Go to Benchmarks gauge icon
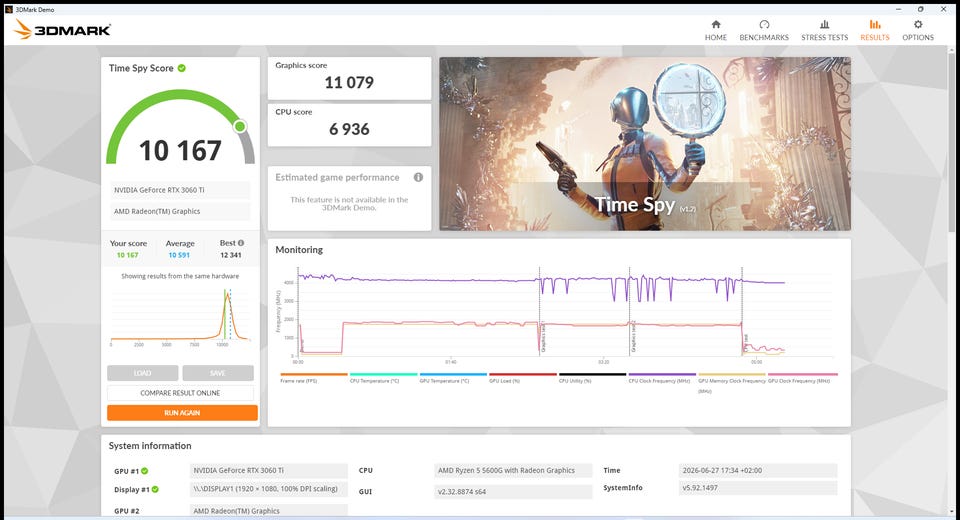 point(764,24)
